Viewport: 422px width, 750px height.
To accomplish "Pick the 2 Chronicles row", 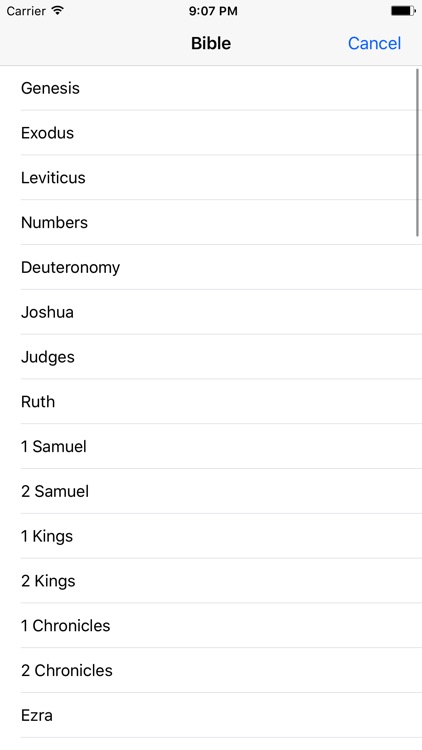I will click(211, 670).
